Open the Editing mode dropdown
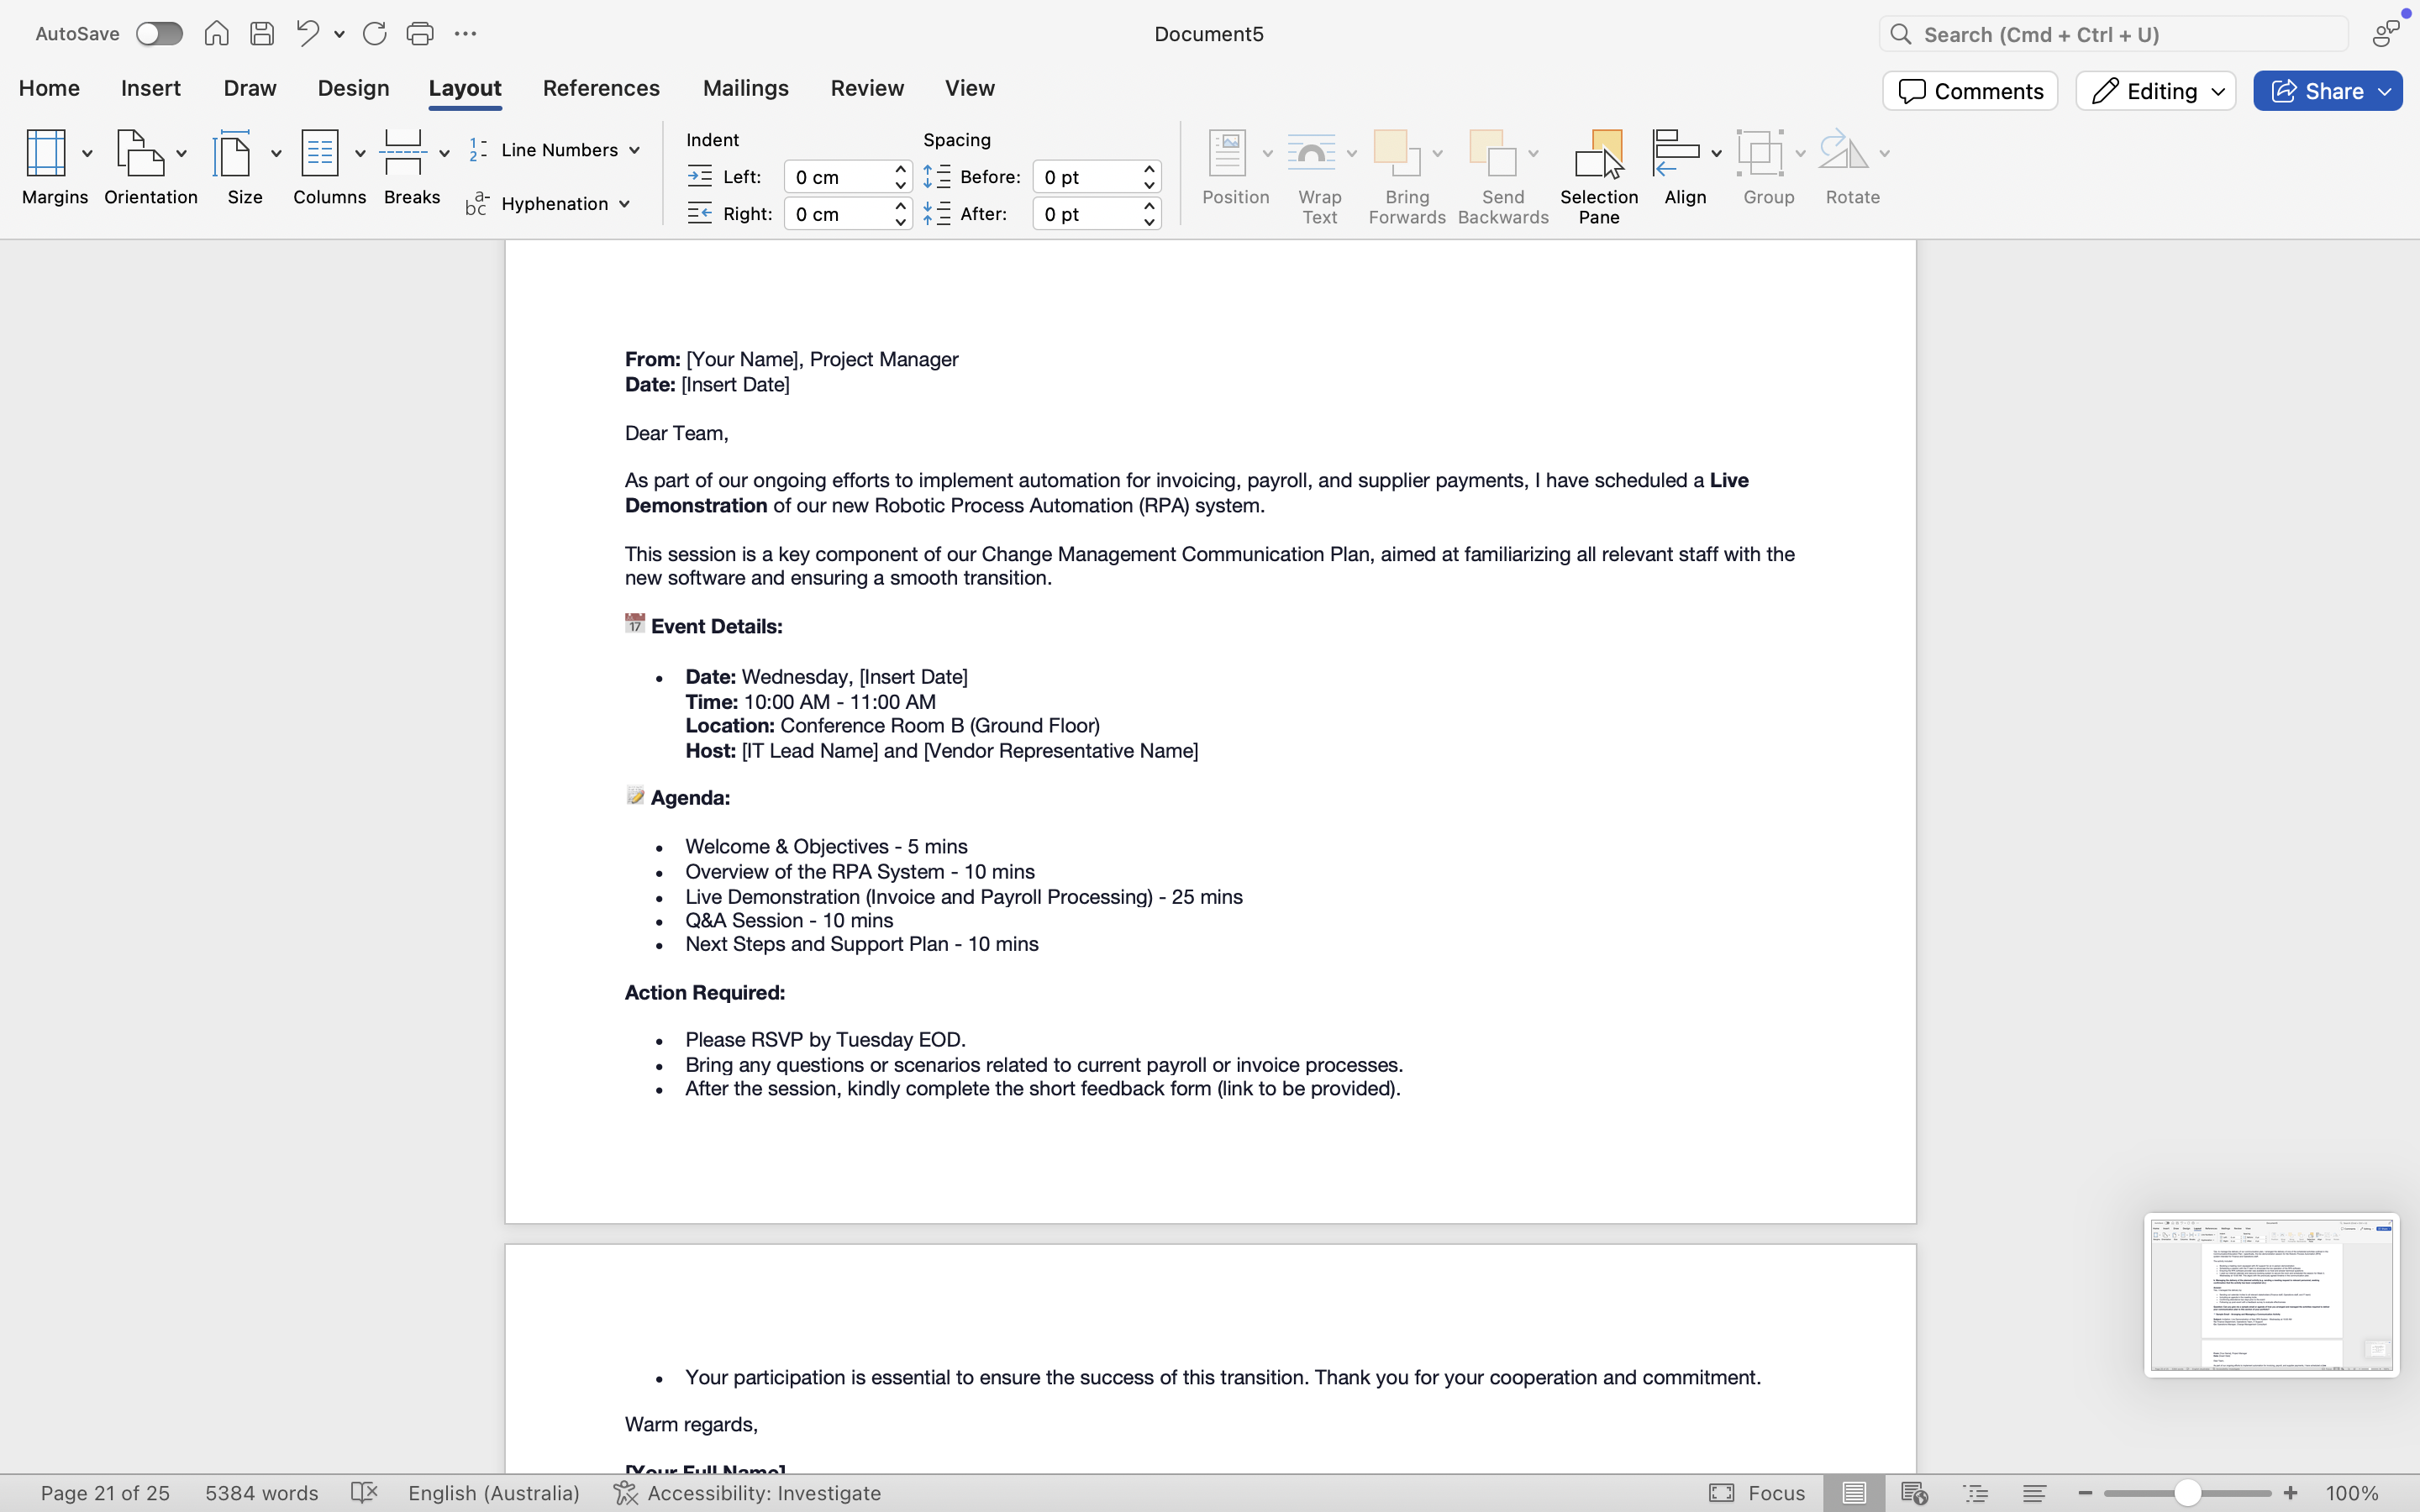 (x=2155, y=91)
